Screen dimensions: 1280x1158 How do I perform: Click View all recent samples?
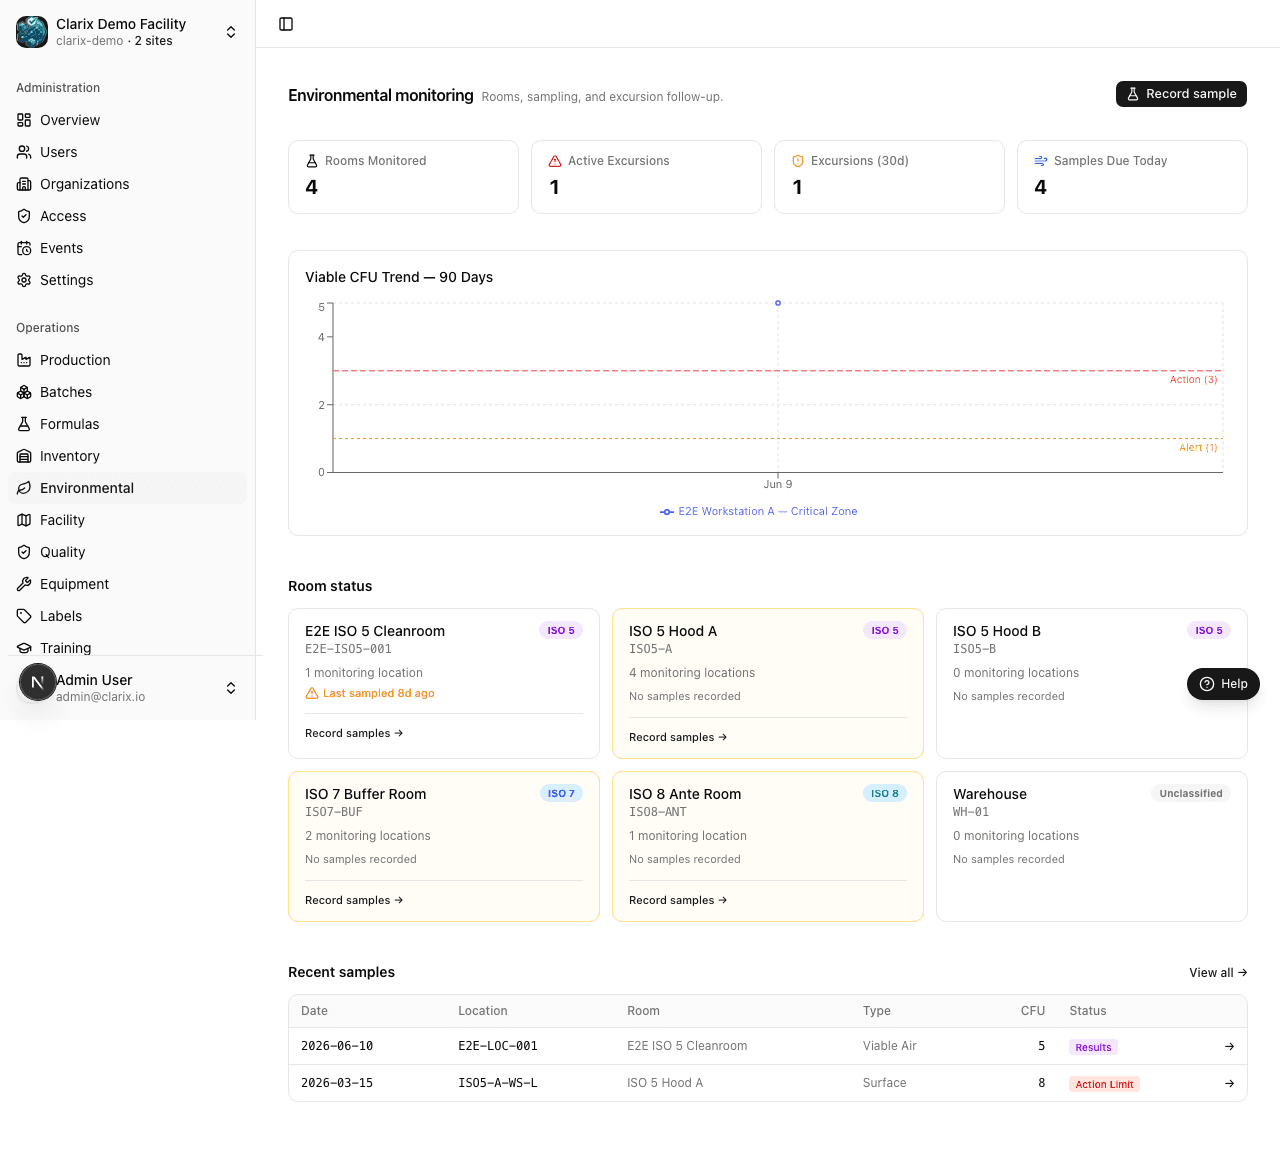tap(1218, 972)
